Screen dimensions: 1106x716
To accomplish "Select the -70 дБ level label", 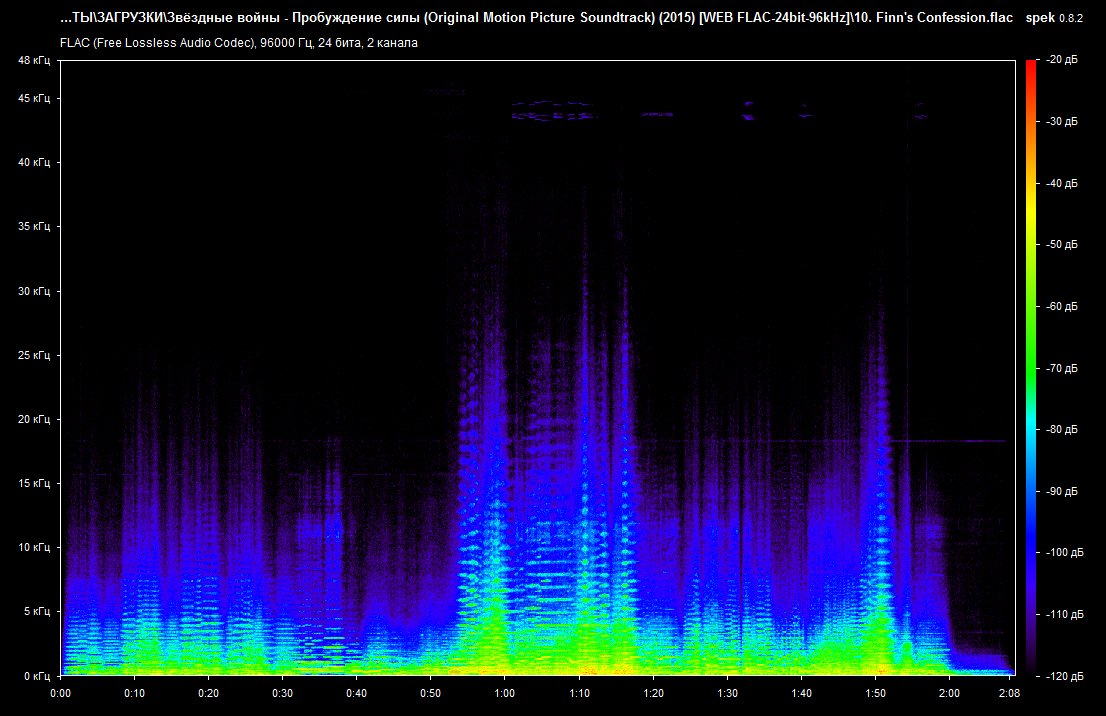I will pyautogui.click(x=1062, y=369).
